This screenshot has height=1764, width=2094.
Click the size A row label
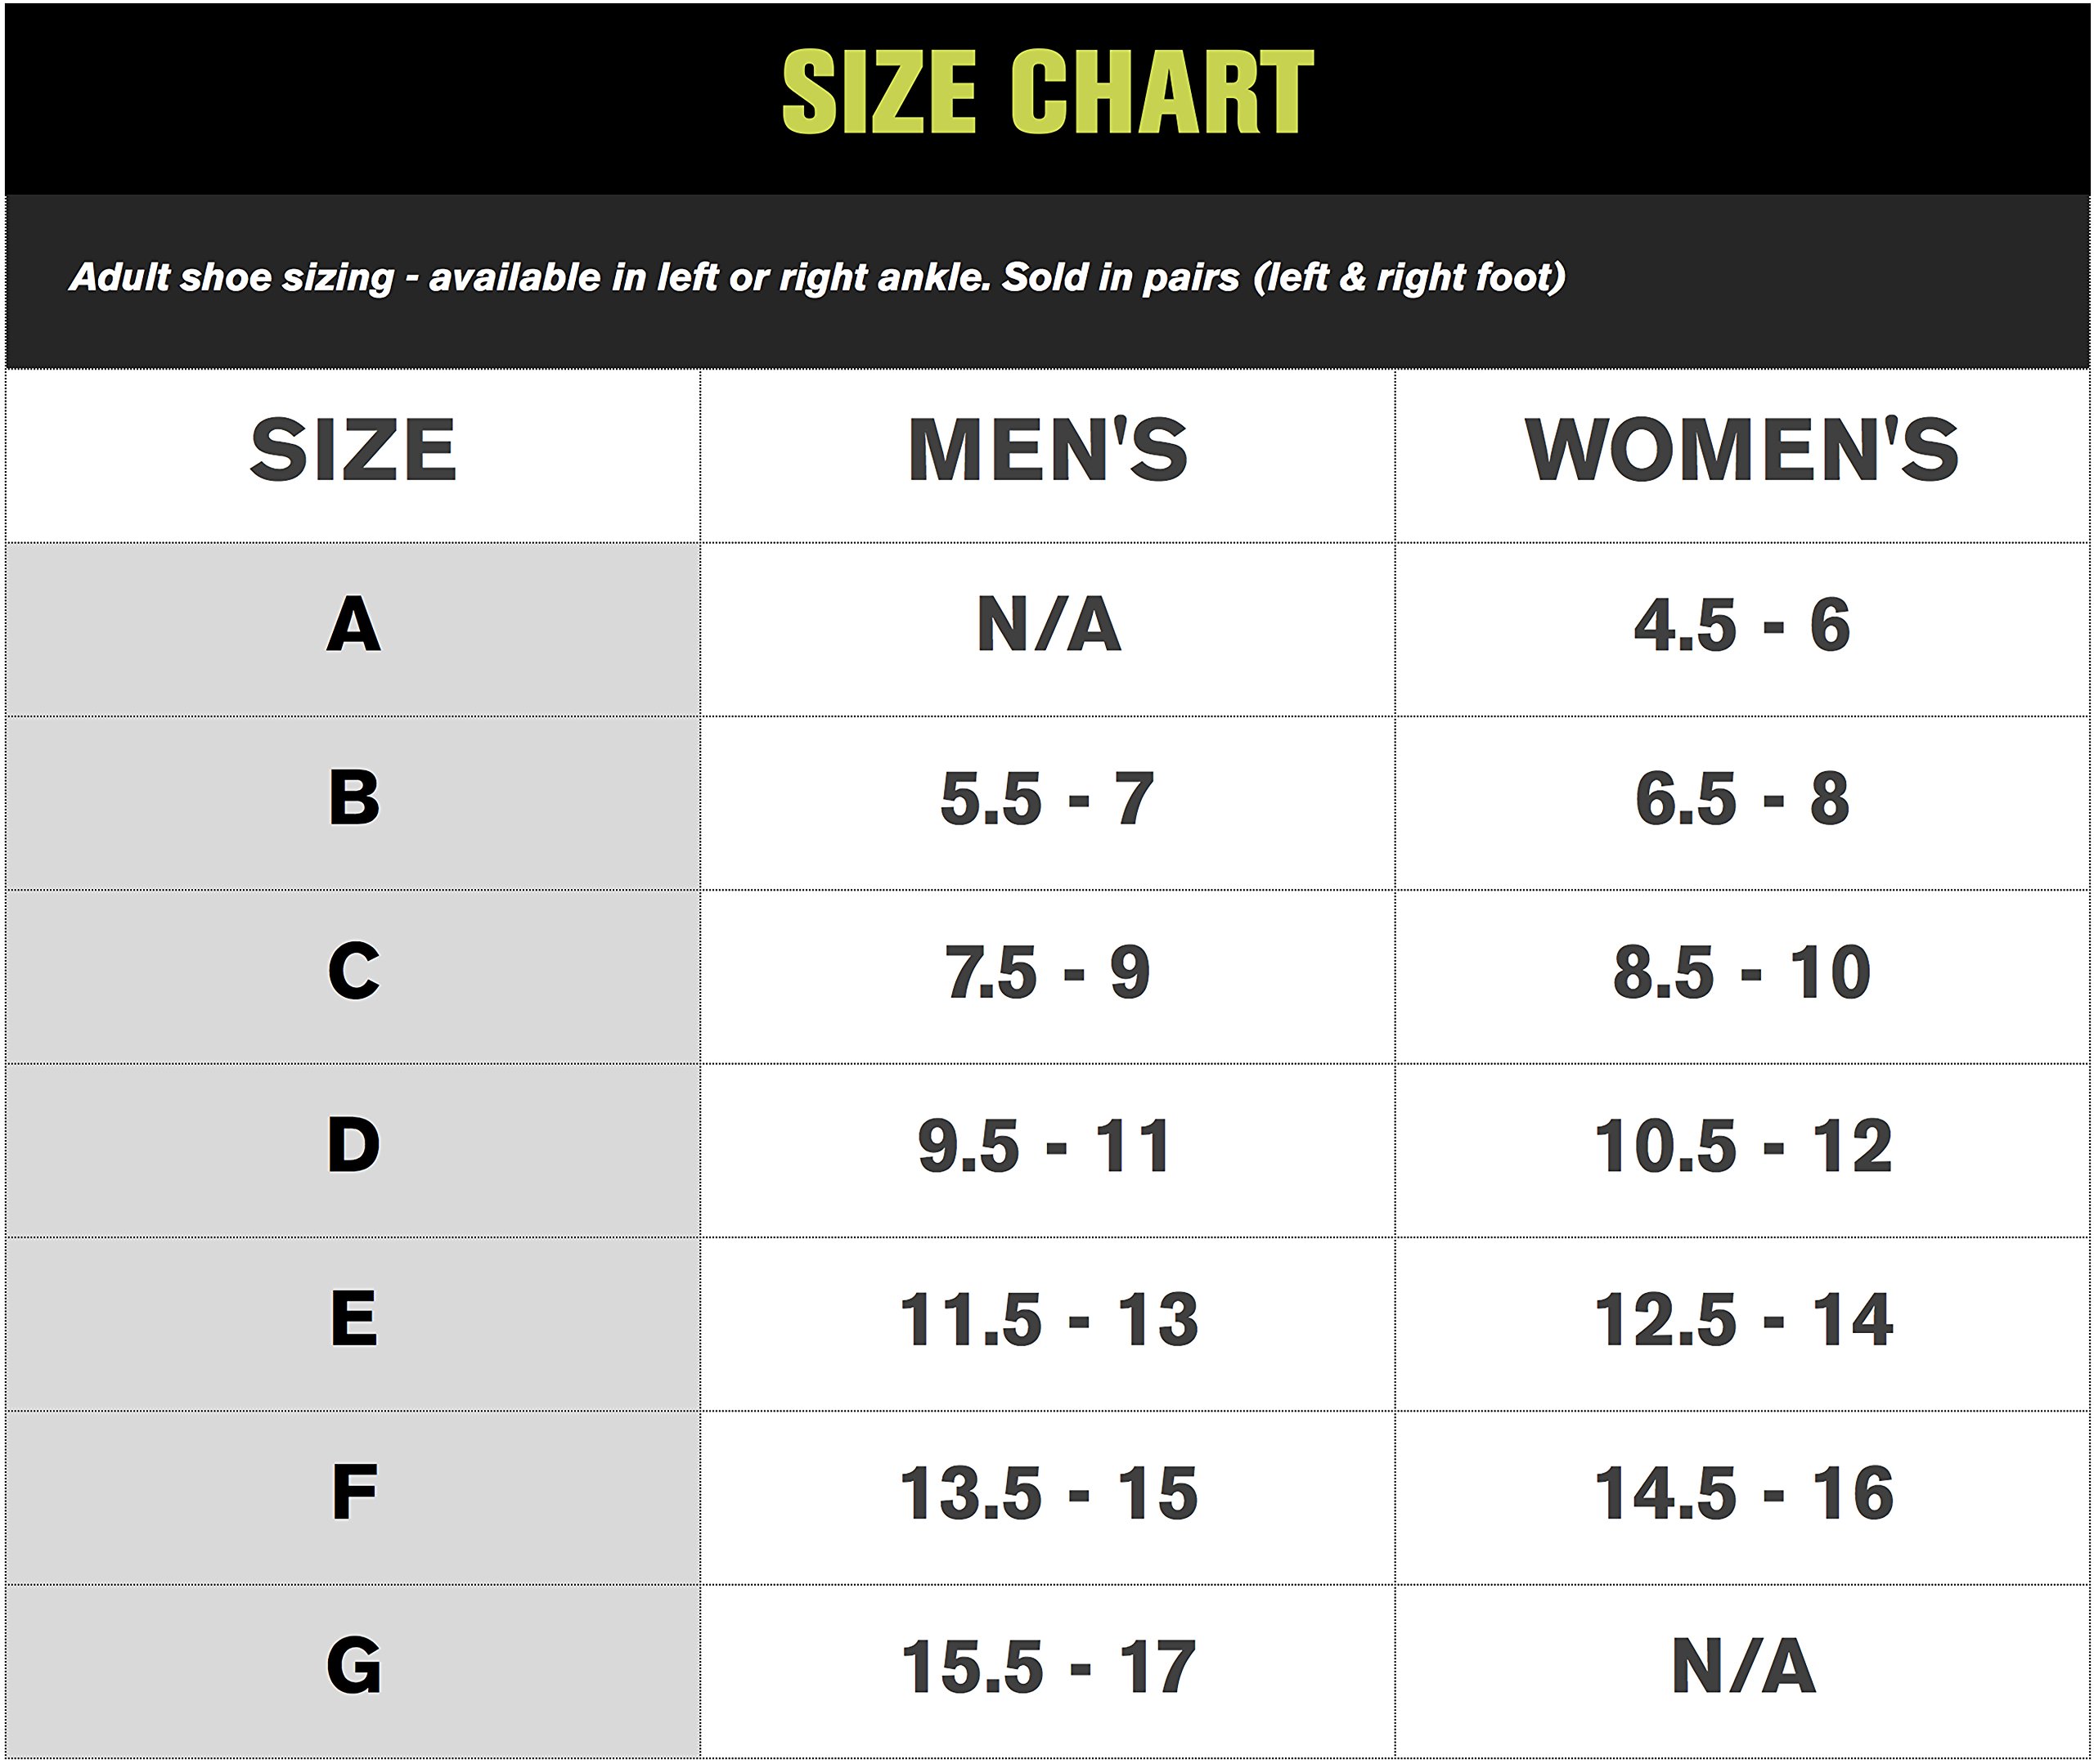click(353, 626)
